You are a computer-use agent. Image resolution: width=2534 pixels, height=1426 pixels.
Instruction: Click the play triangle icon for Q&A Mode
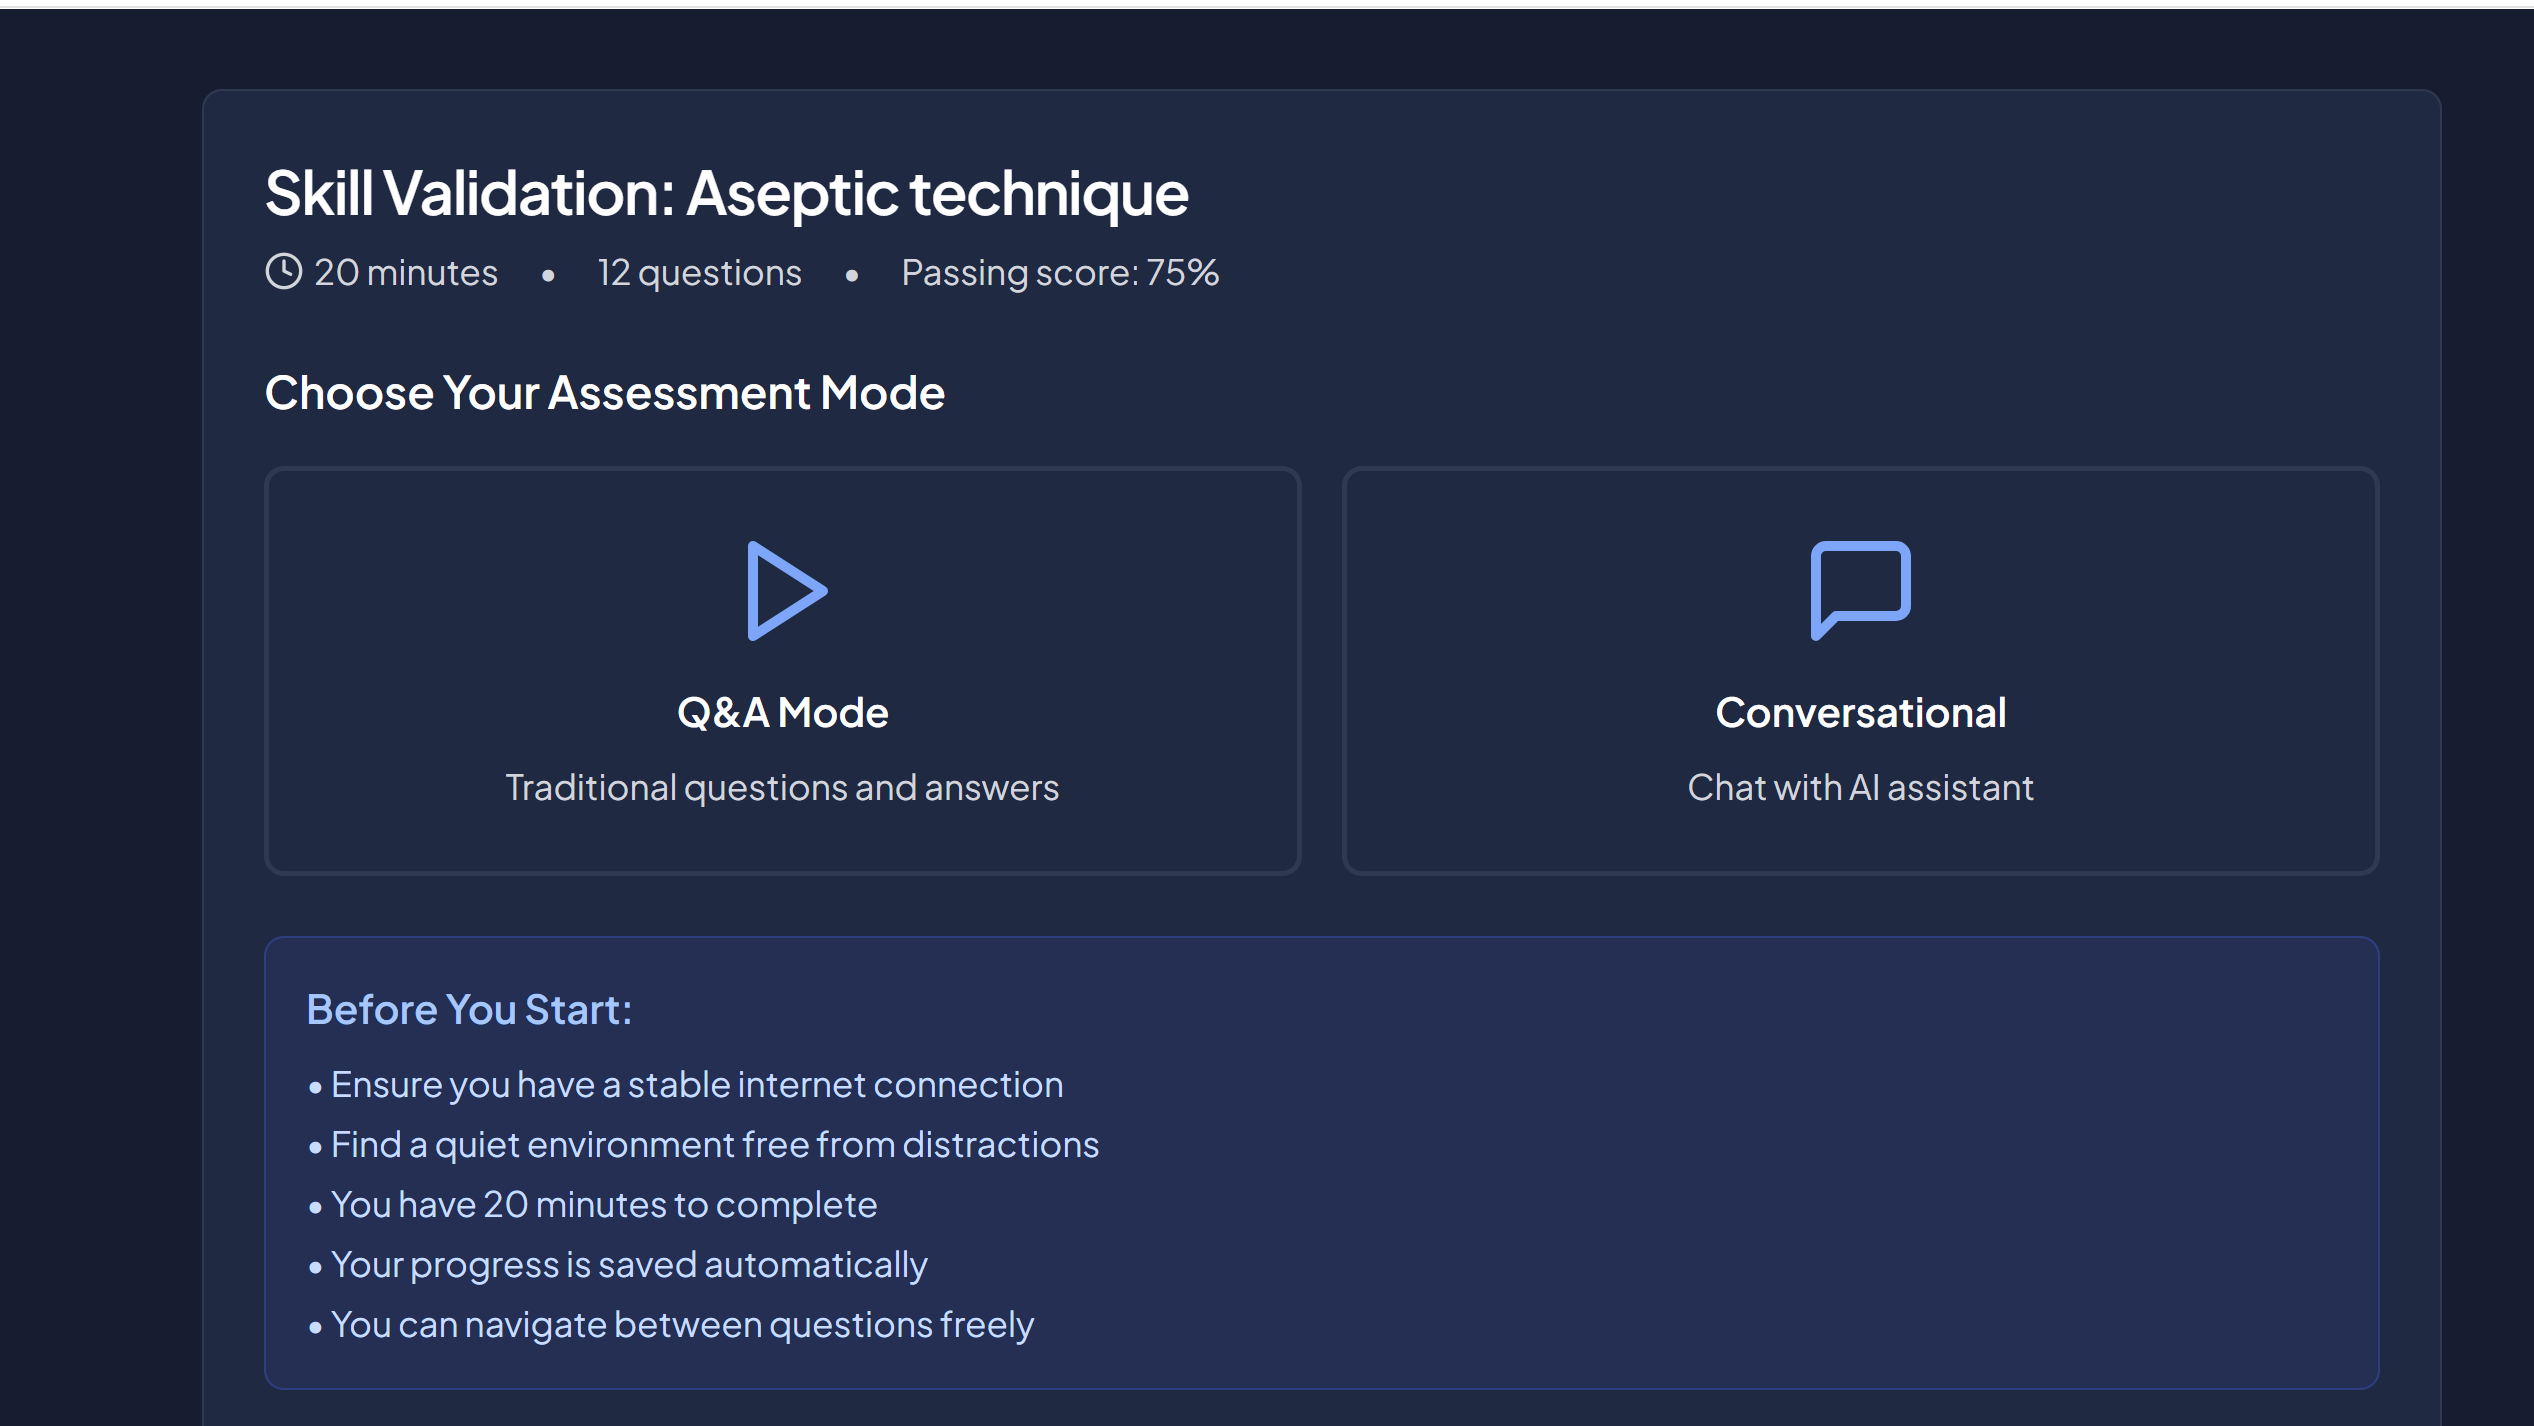pos(786,591)
